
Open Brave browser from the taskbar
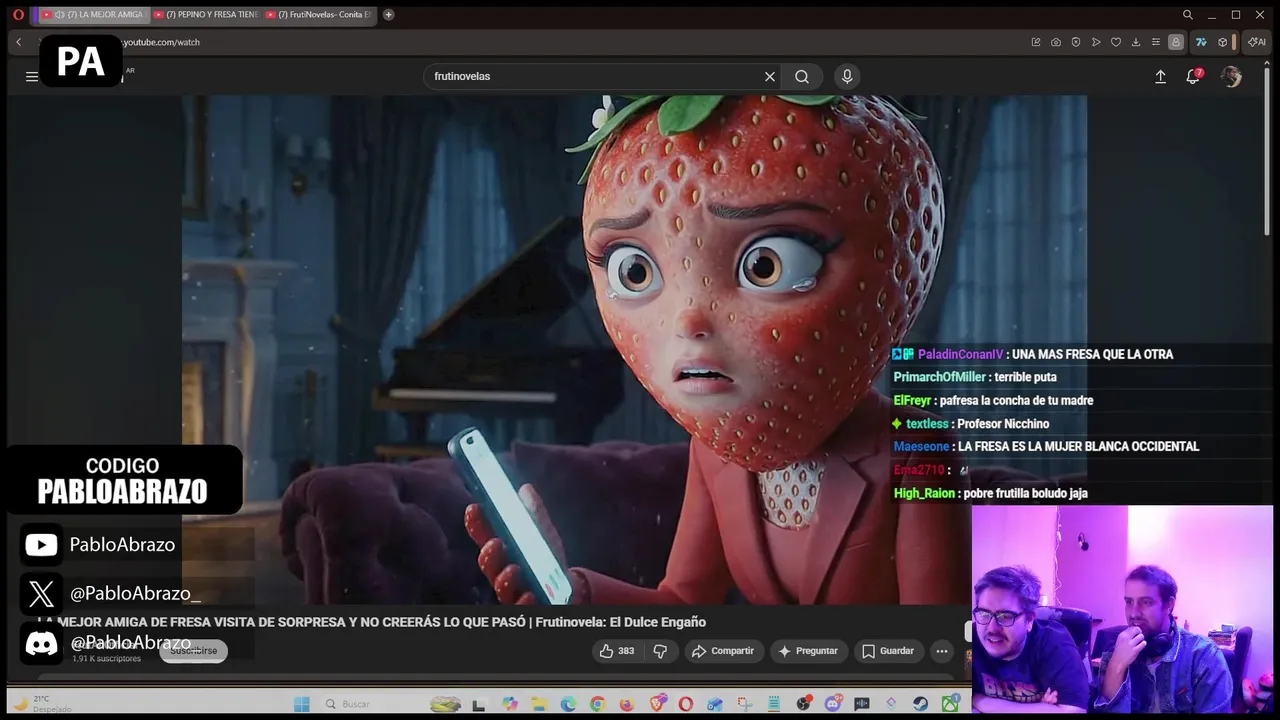click(657, 704)
